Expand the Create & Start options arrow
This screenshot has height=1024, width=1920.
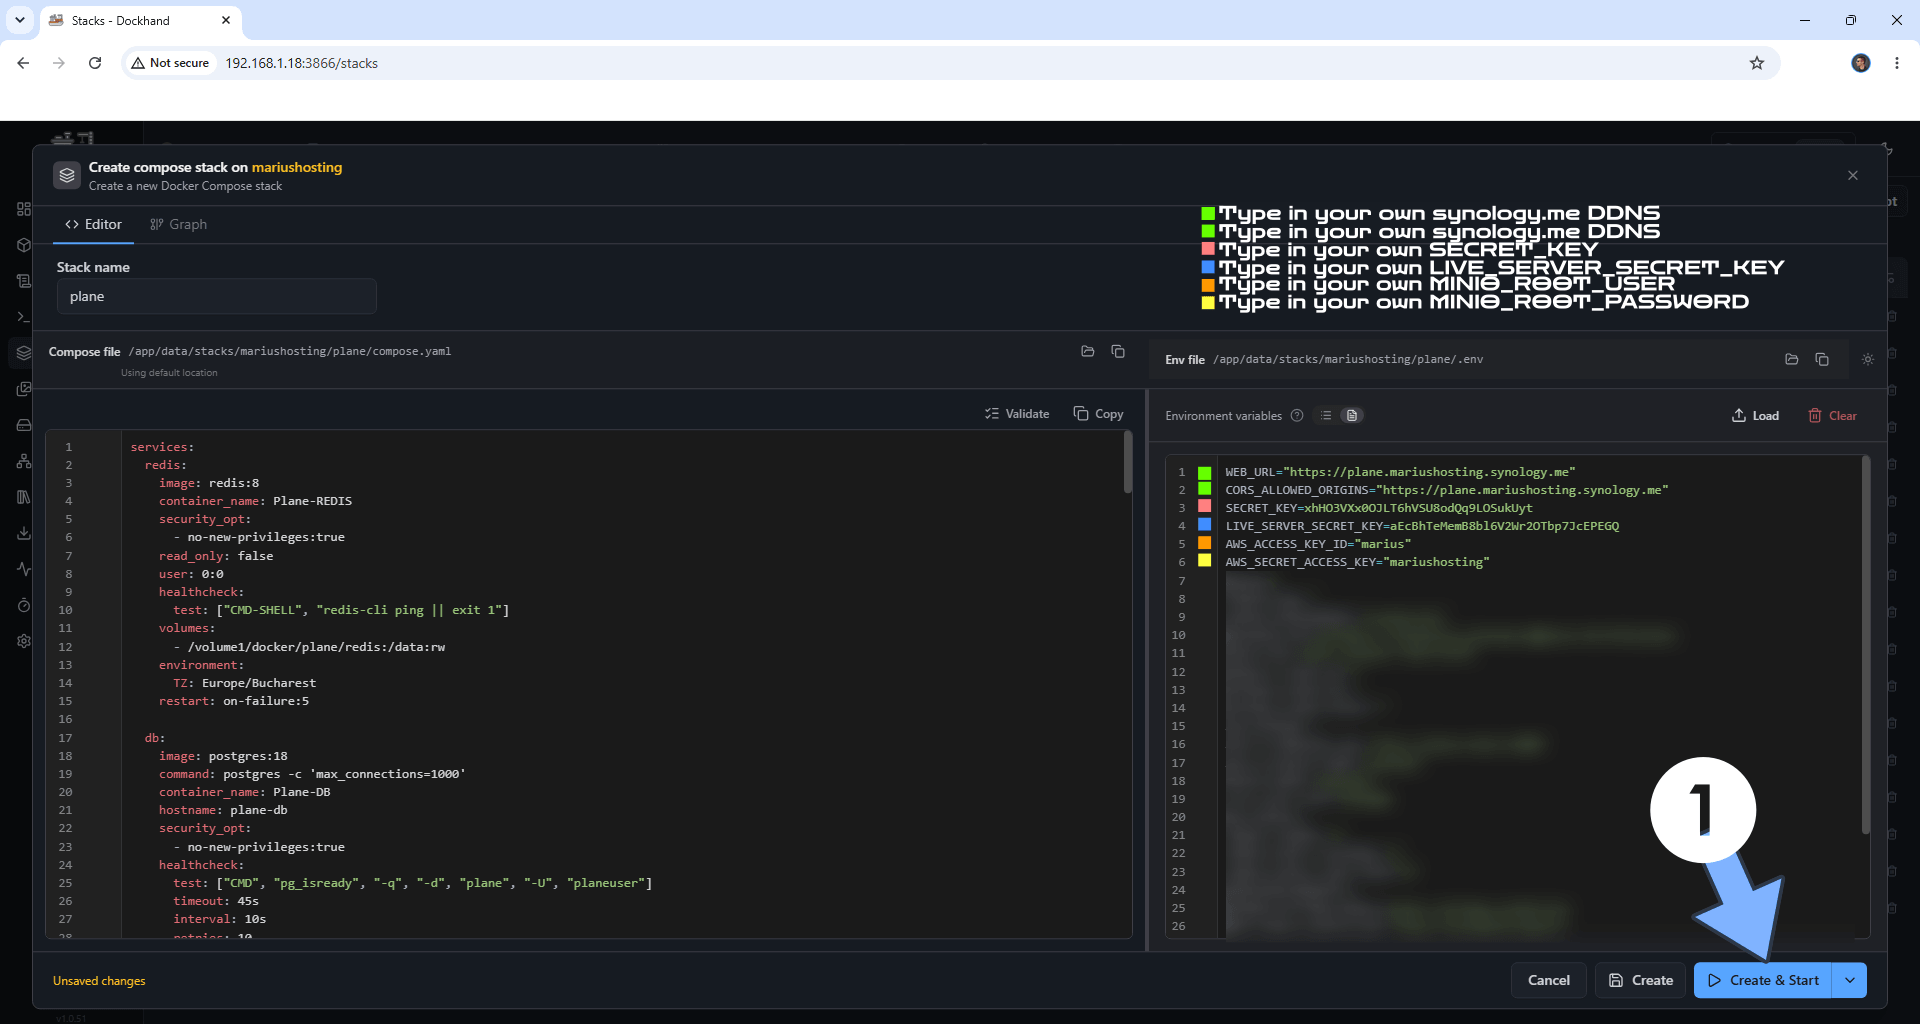coord(1850,980)
